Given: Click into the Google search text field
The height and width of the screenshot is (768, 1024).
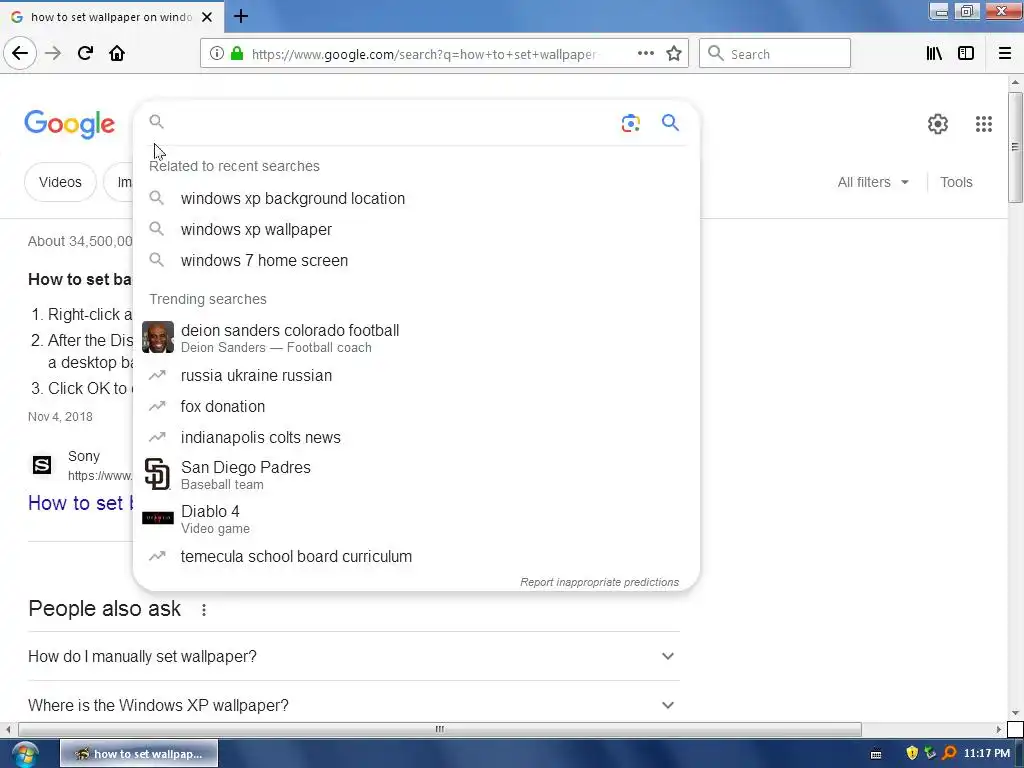Looking at the screenshot, I should point(389,122).
